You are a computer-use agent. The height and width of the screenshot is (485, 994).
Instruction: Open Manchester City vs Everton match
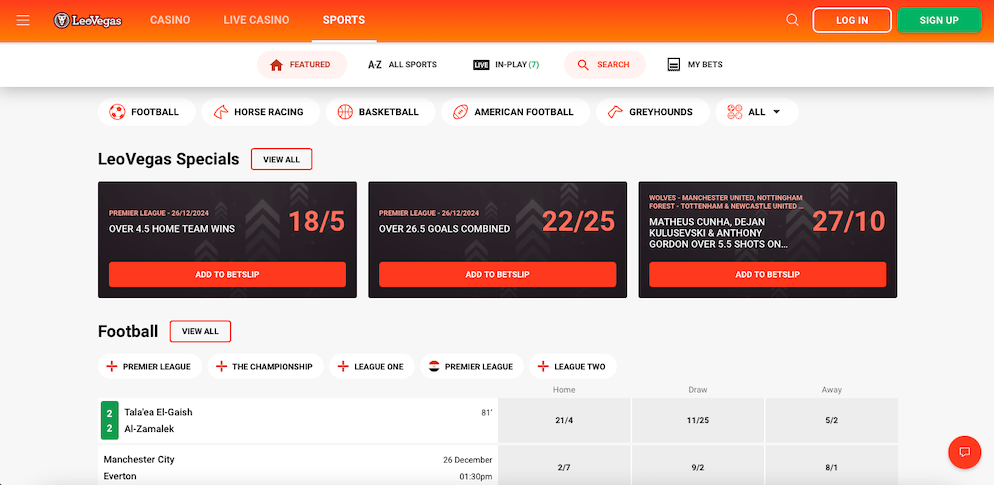pyautogui.click(x=298, y=467)
